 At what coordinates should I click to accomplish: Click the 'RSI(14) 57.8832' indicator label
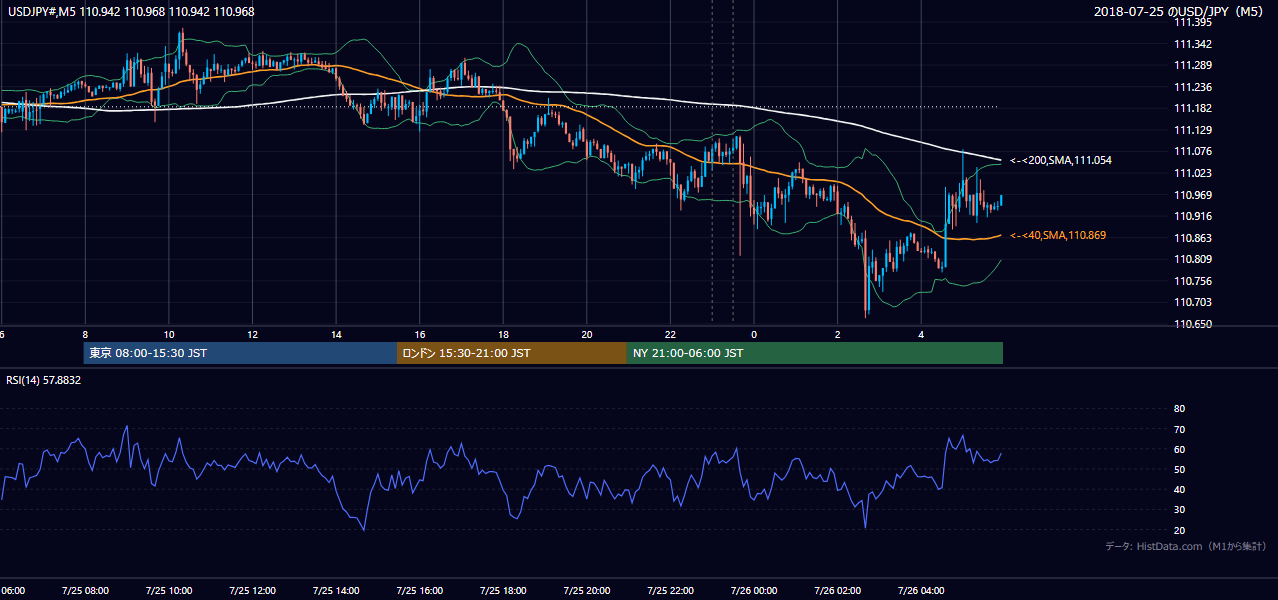(44, 380)
